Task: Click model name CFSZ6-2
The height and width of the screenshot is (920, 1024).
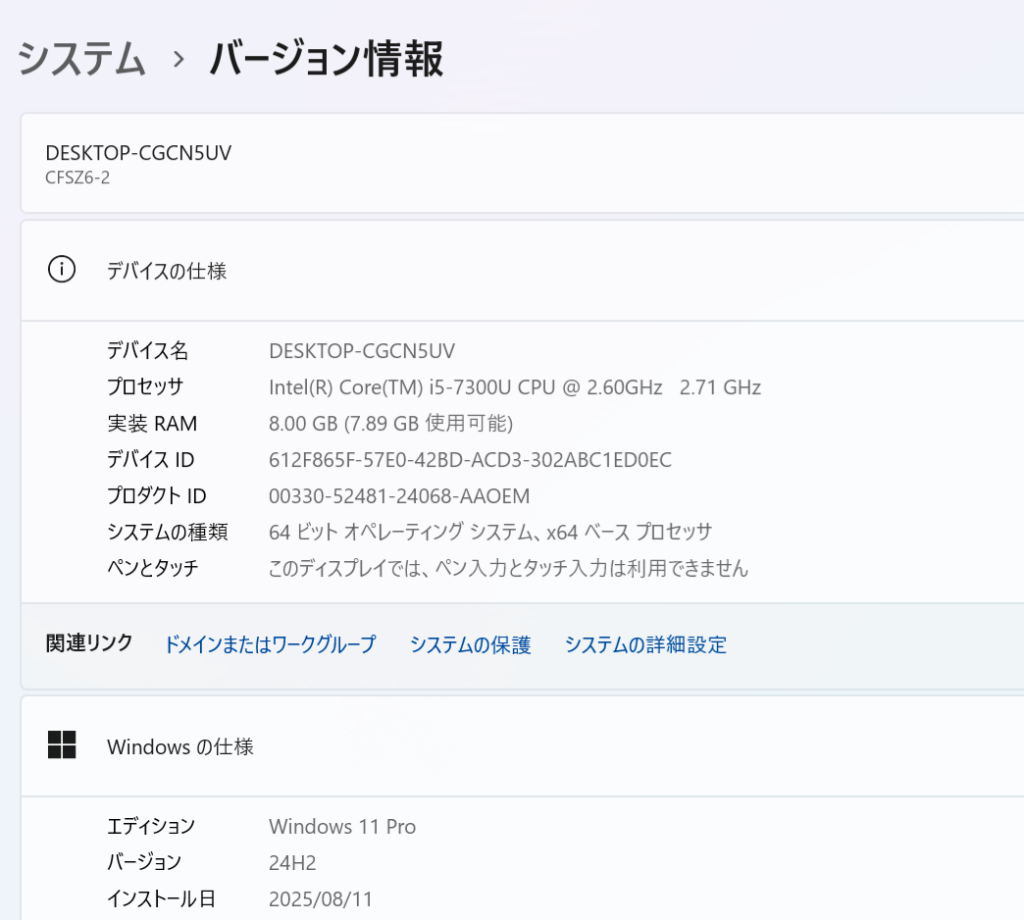Action: pyautogui.click(x=78, y=178)
